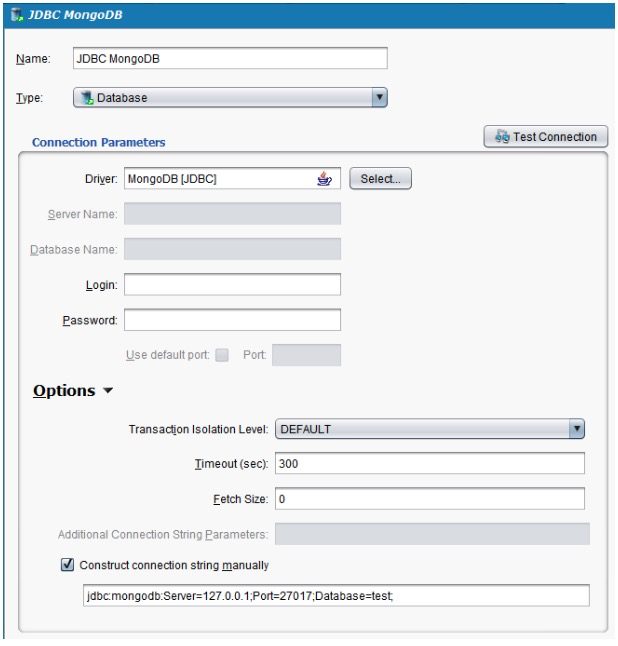Click the Timeout (sec) field
618x646 pixels.
tap(428, 464)
